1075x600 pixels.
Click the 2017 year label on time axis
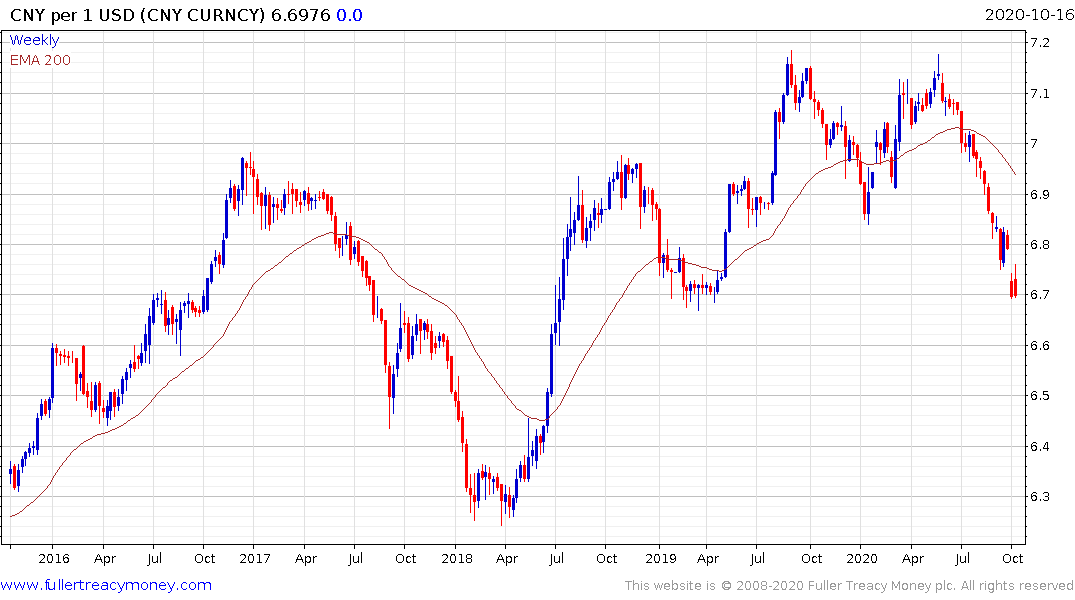[255, 558]
